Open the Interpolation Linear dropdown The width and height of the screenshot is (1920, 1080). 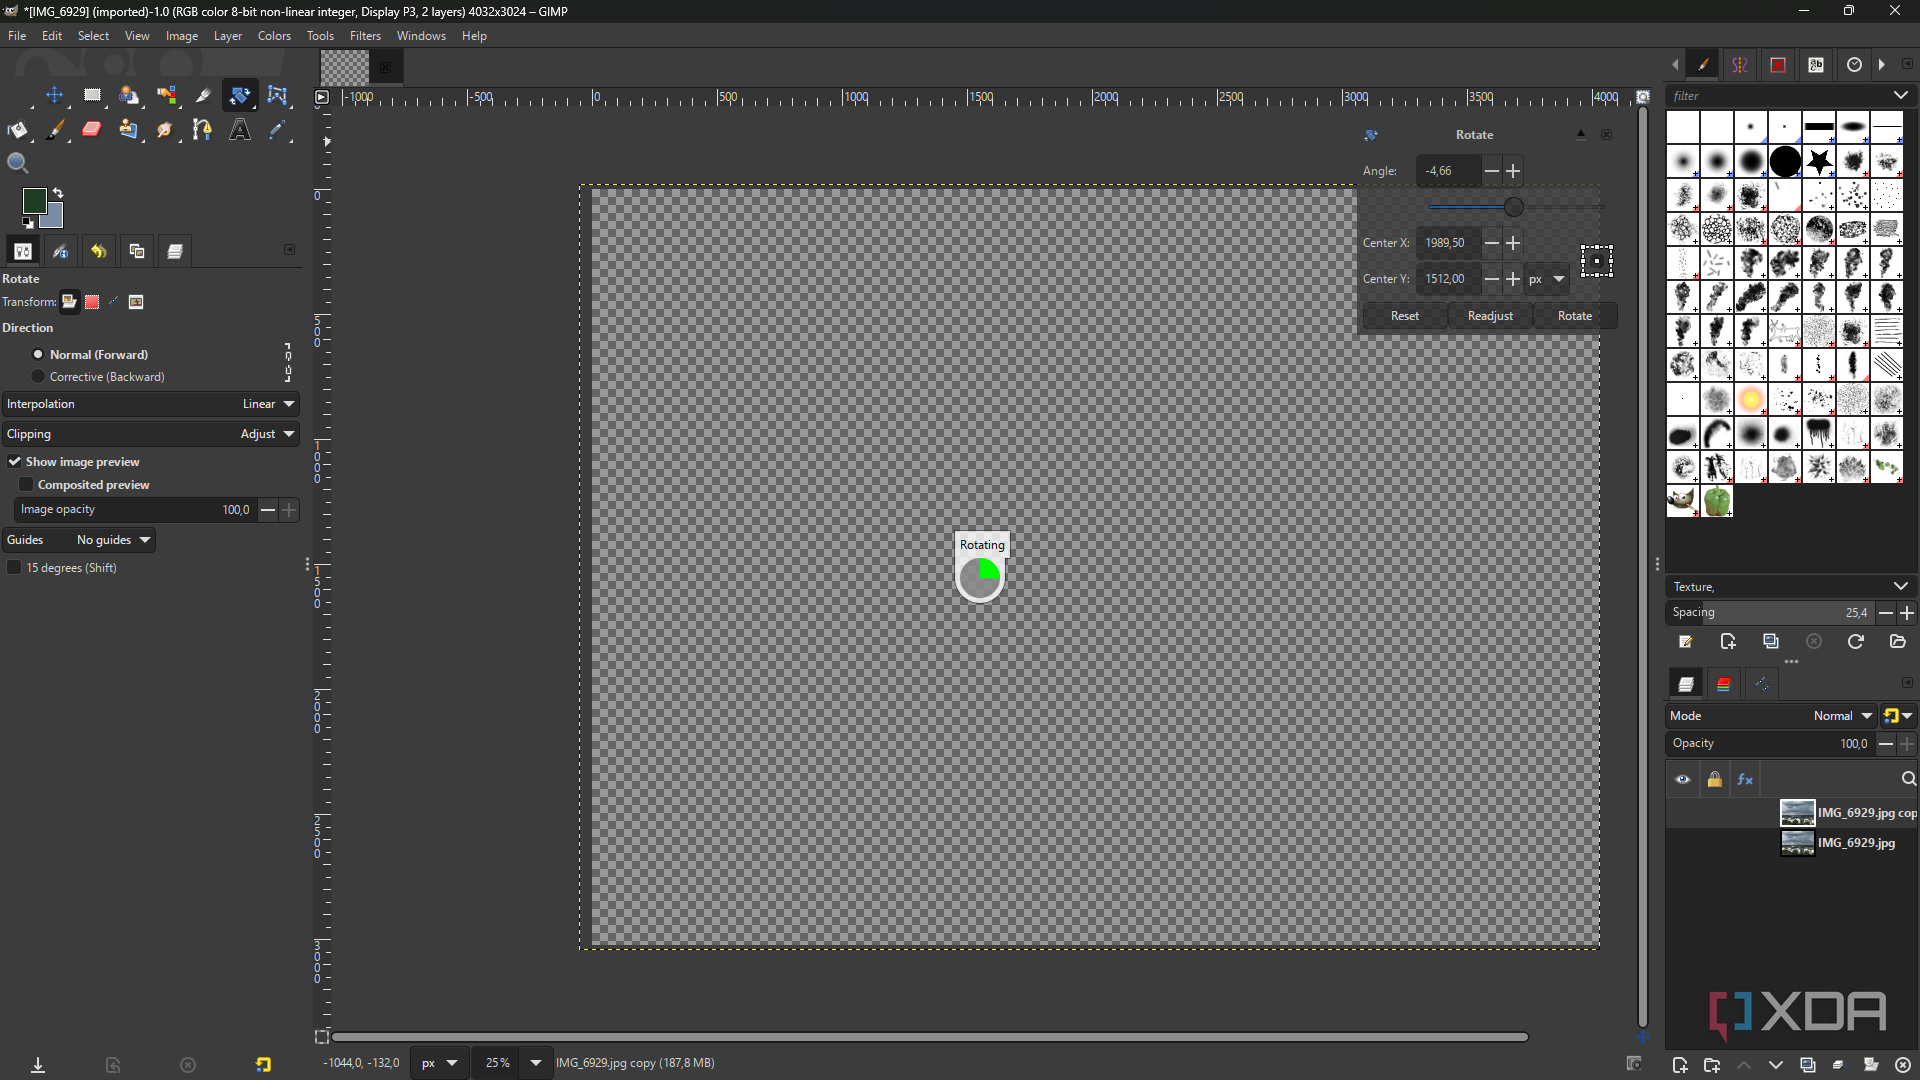tap(151, 404)
